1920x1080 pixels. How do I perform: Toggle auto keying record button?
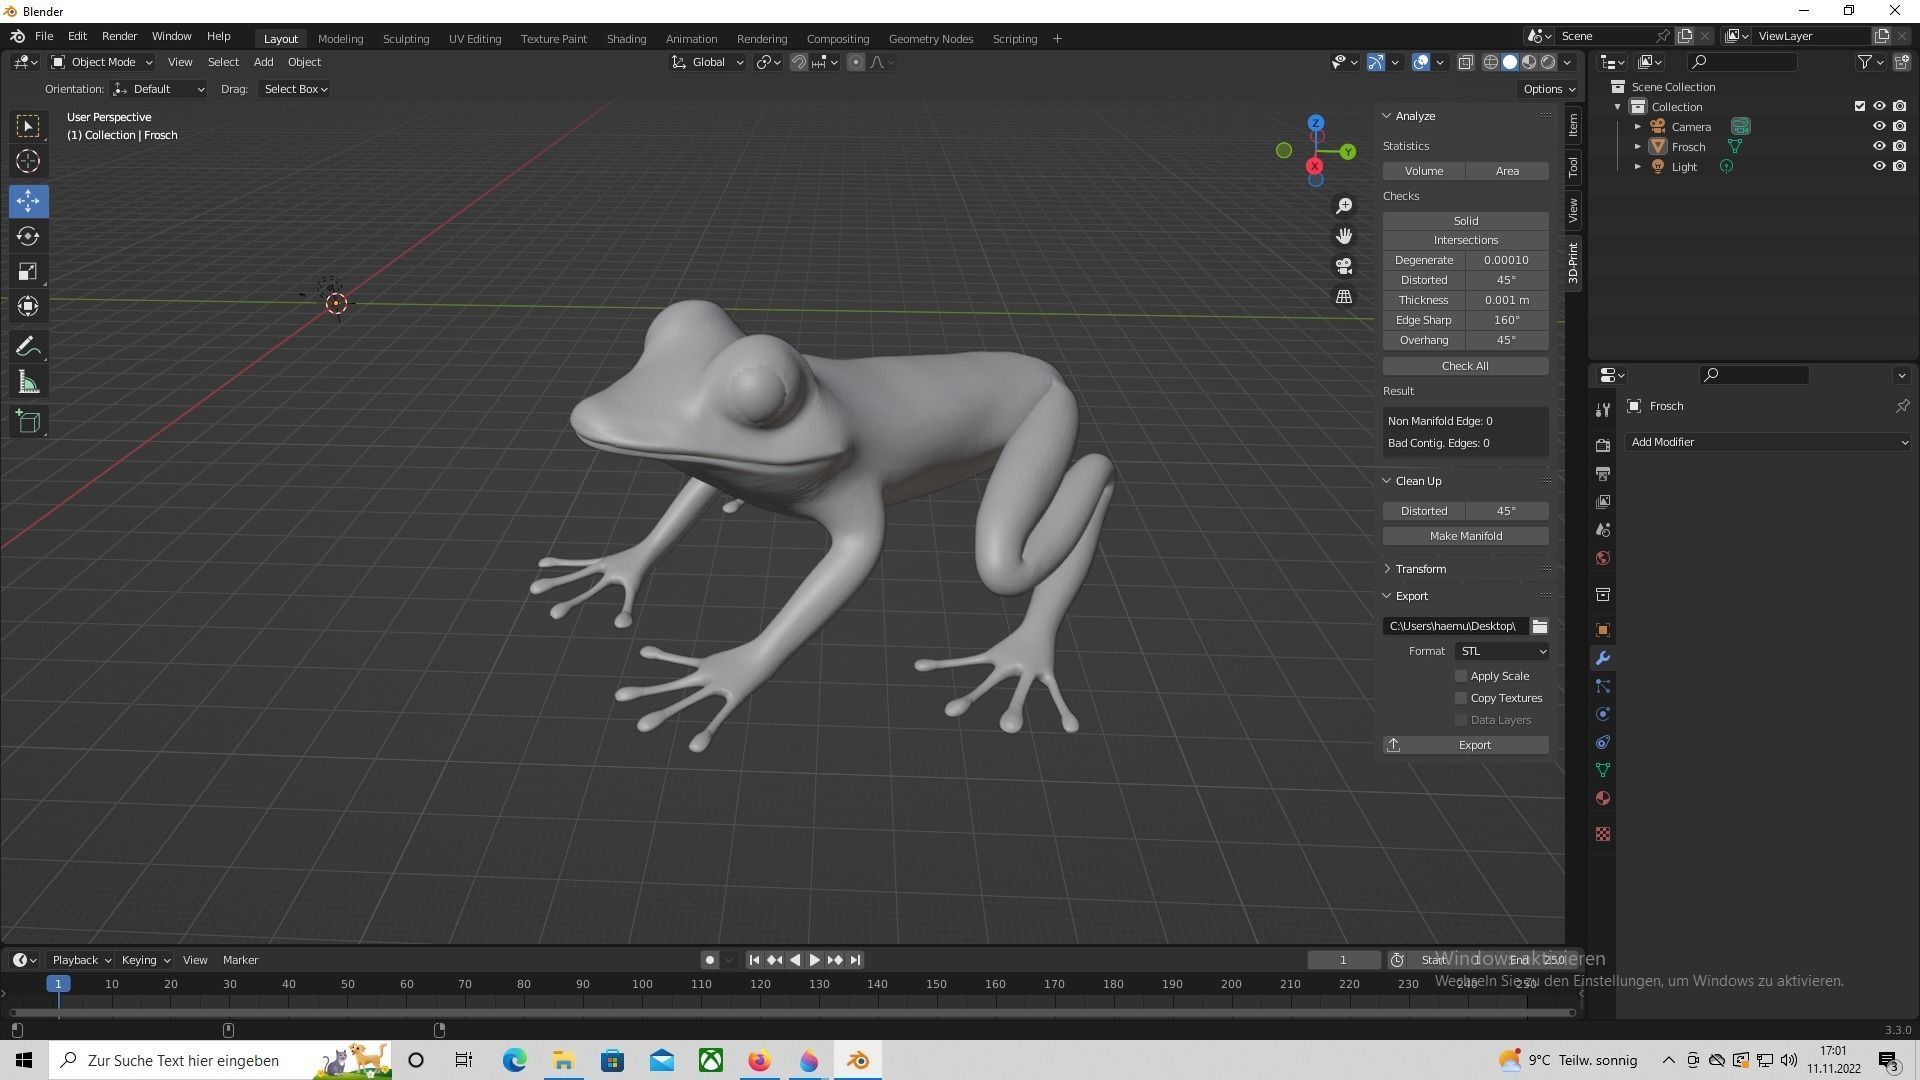click(710, 961)
